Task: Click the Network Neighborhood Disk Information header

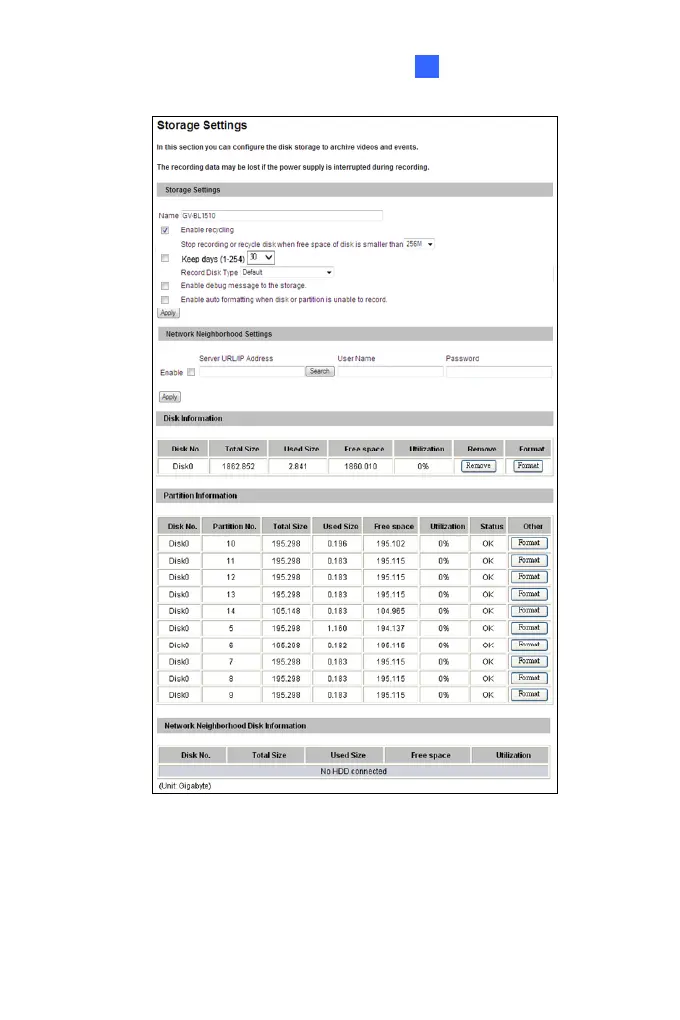Action: (x=353, y=725)
